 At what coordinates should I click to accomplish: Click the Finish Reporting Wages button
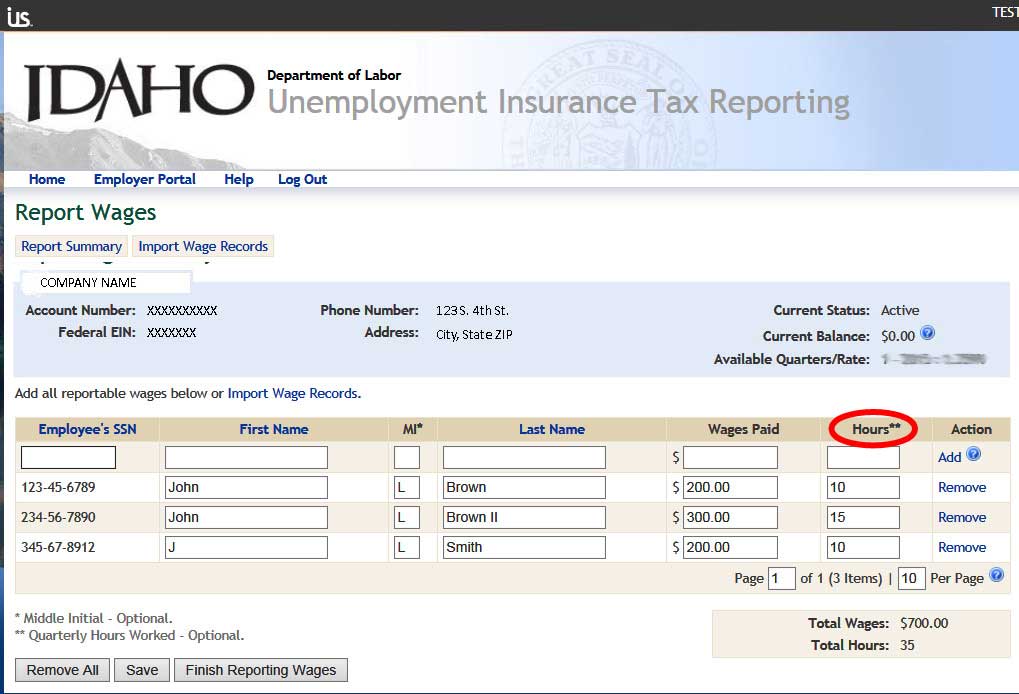coord(260,670)
